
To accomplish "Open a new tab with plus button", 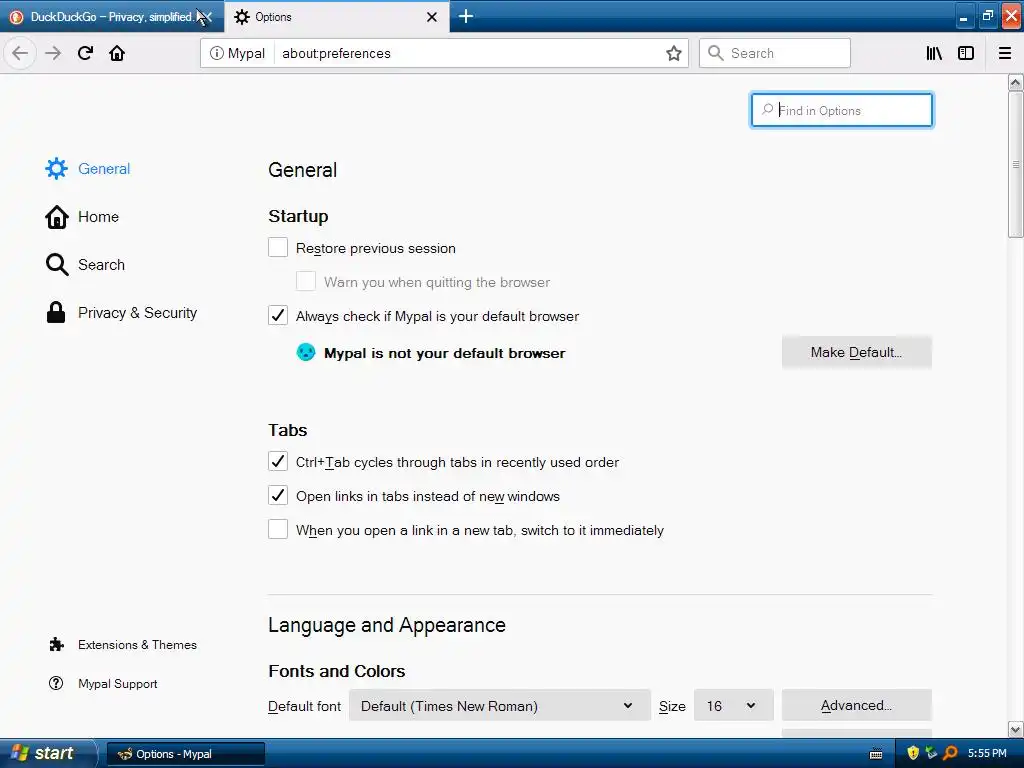I will coord(466,16).
